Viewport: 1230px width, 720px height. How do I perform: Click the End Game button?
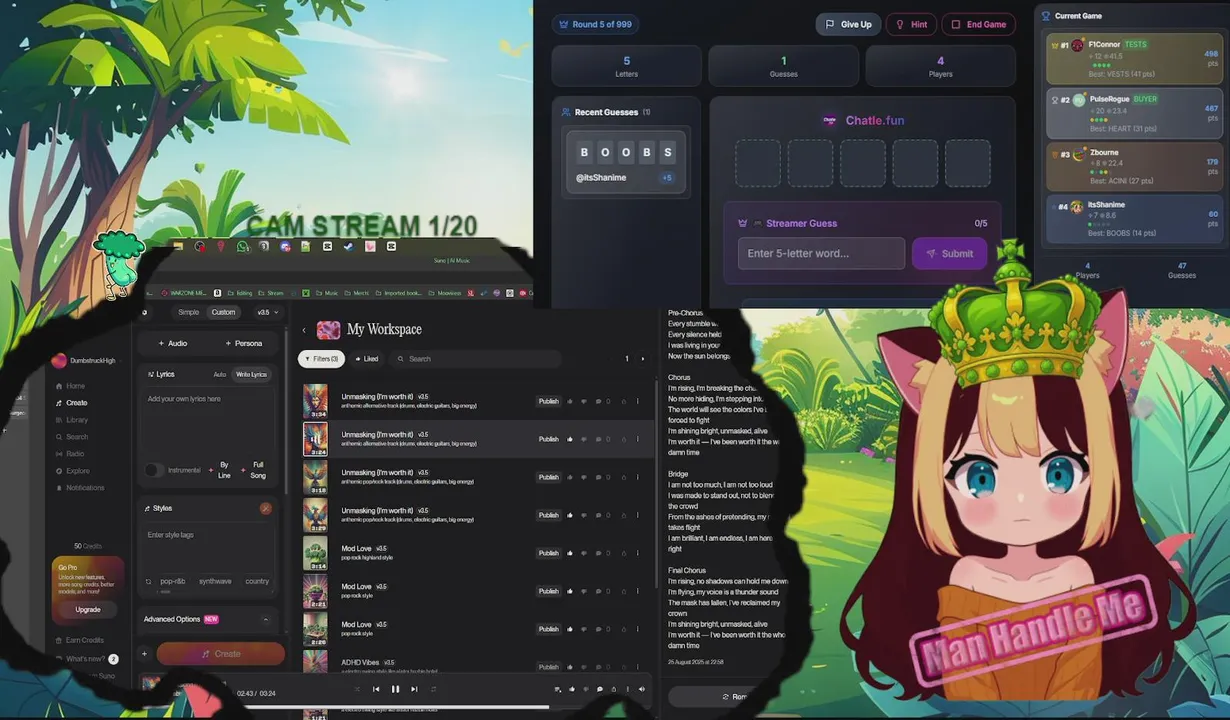click(x=979, y=24)
